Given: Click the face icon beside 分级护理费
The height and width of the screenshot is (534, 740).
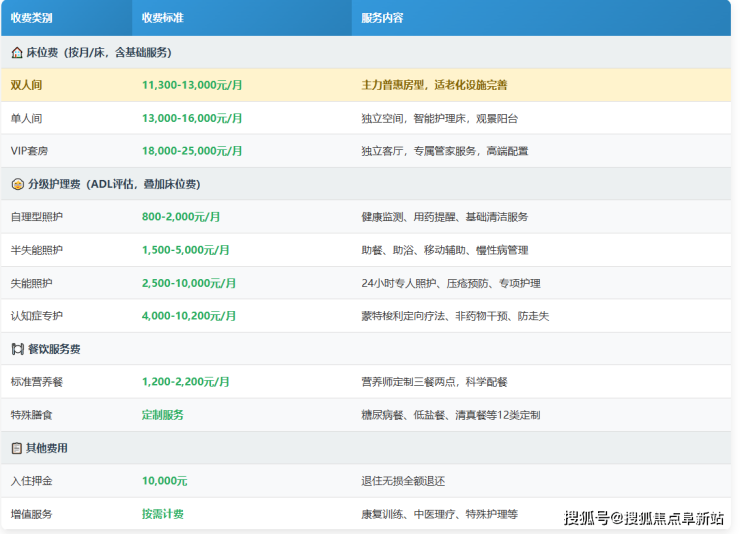Looking at the screenshot, I should [17, 184].
